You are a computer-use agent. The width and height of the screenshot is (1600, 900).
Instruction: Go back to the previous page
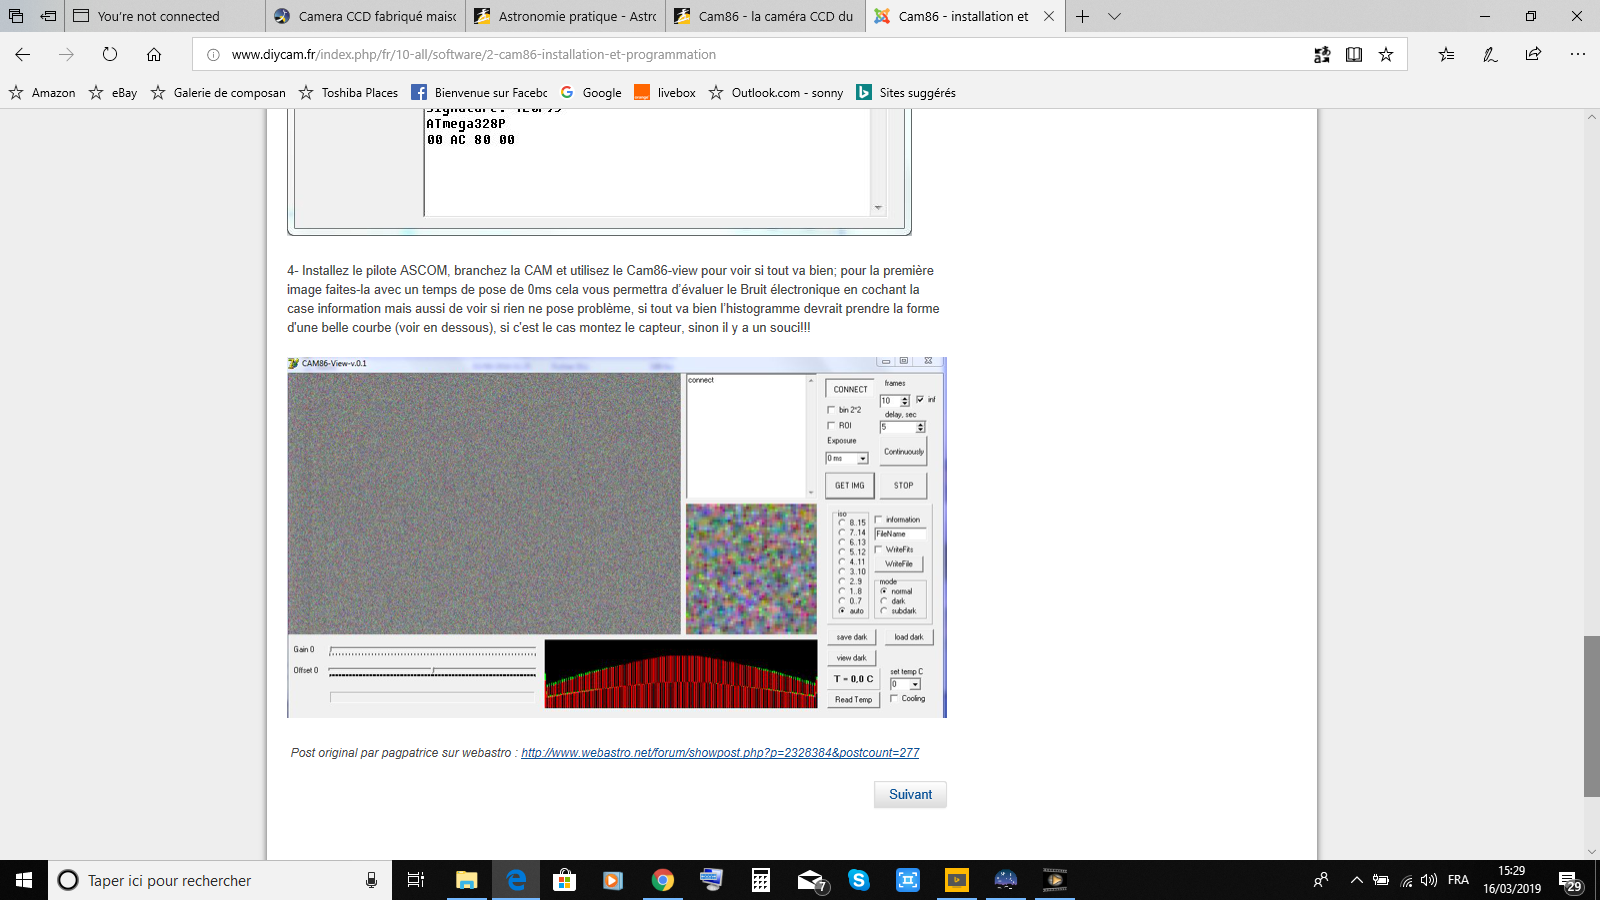tap(23, 55)
